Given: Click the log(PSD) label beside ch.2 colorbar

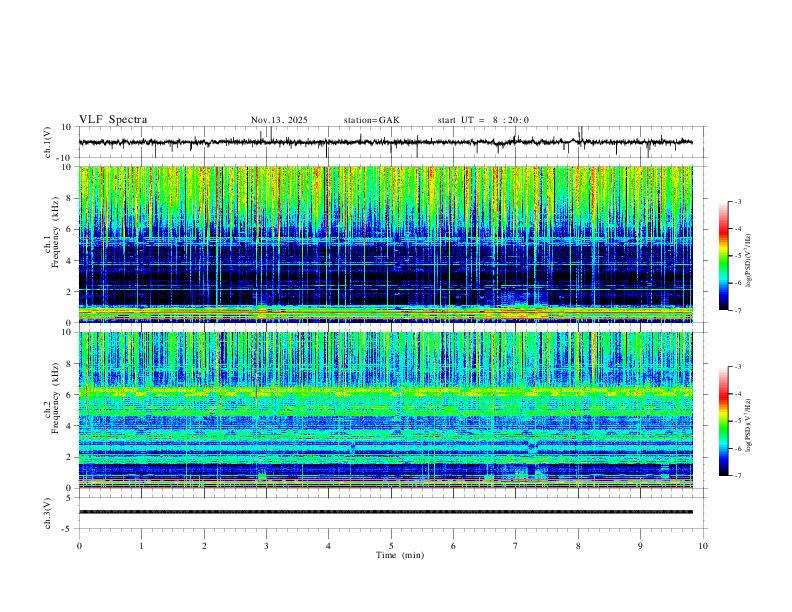Looking at the screenshot, I should (748, 425).
